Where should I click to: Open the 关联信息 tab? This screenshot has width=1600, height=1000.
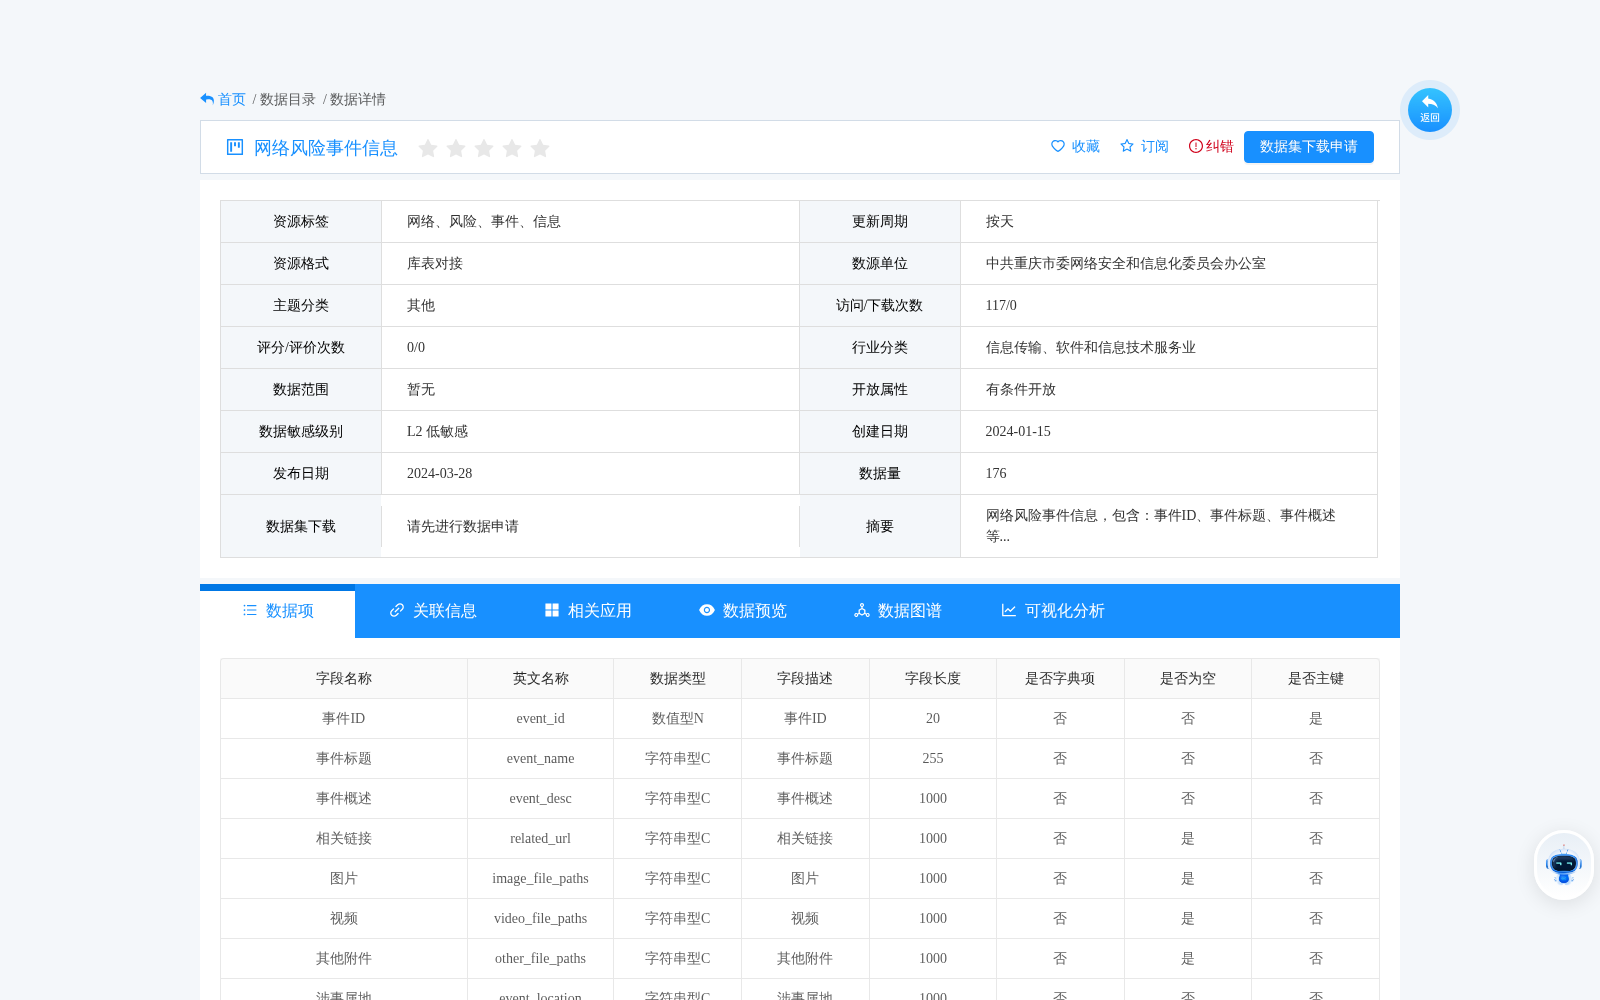pos(432,611)
